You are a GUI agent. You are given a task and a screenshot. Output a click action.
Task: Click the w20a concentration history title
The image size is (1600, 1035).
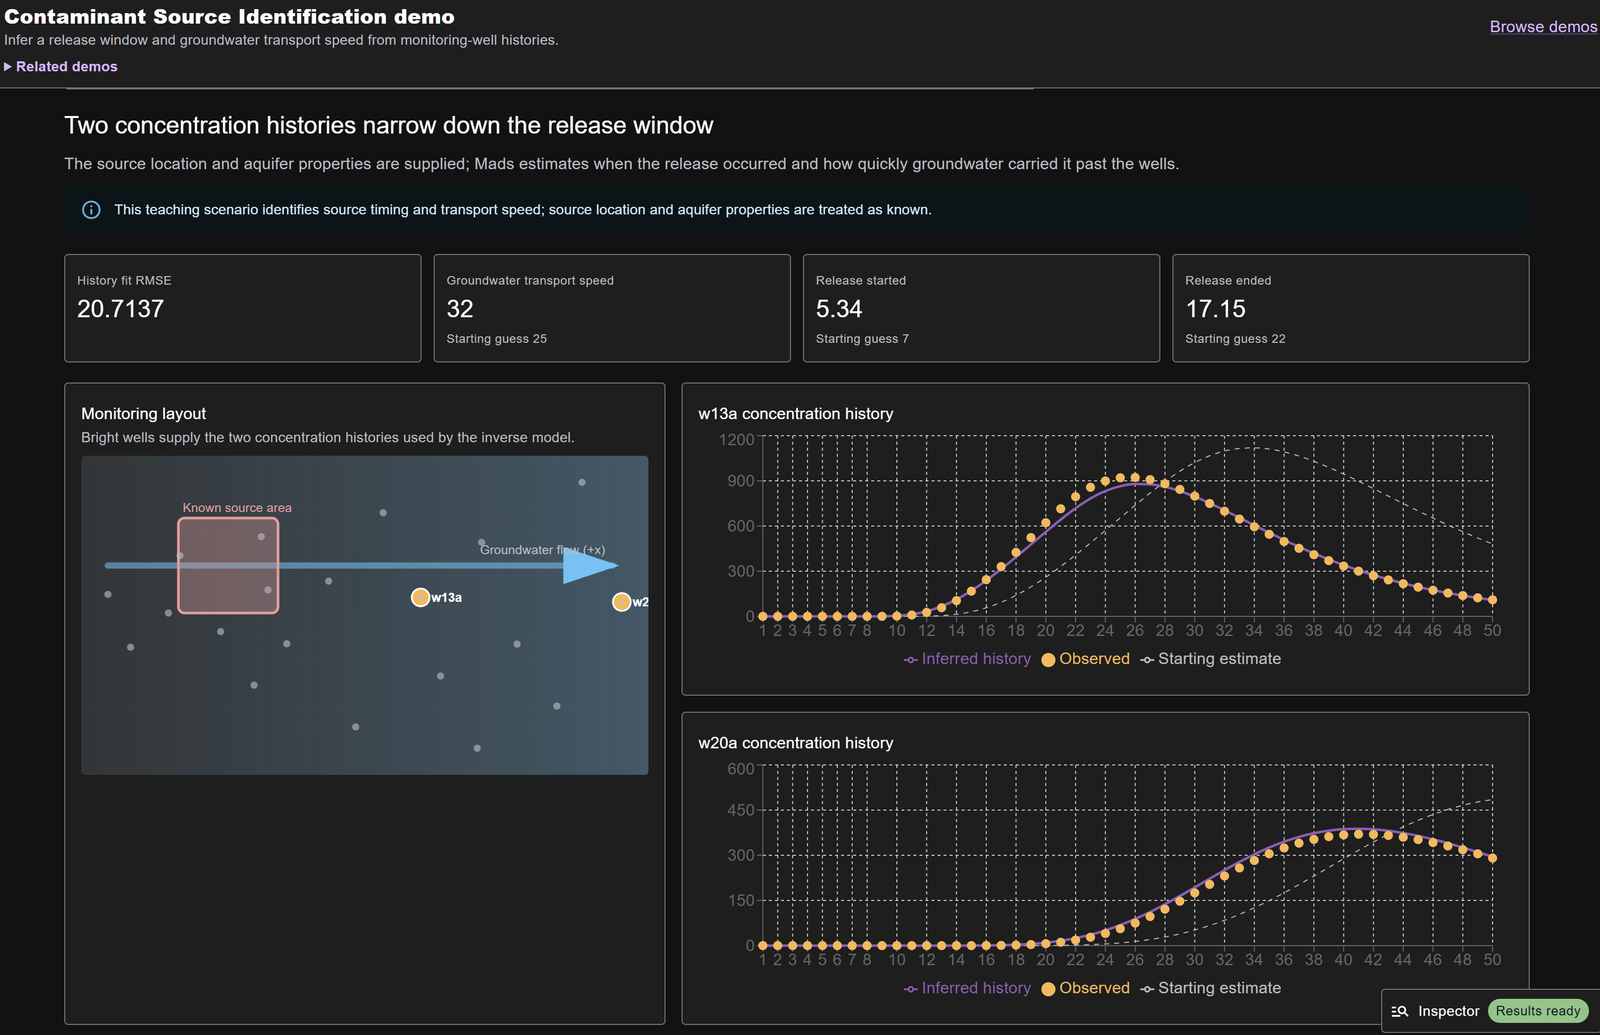tap(795, 743)
